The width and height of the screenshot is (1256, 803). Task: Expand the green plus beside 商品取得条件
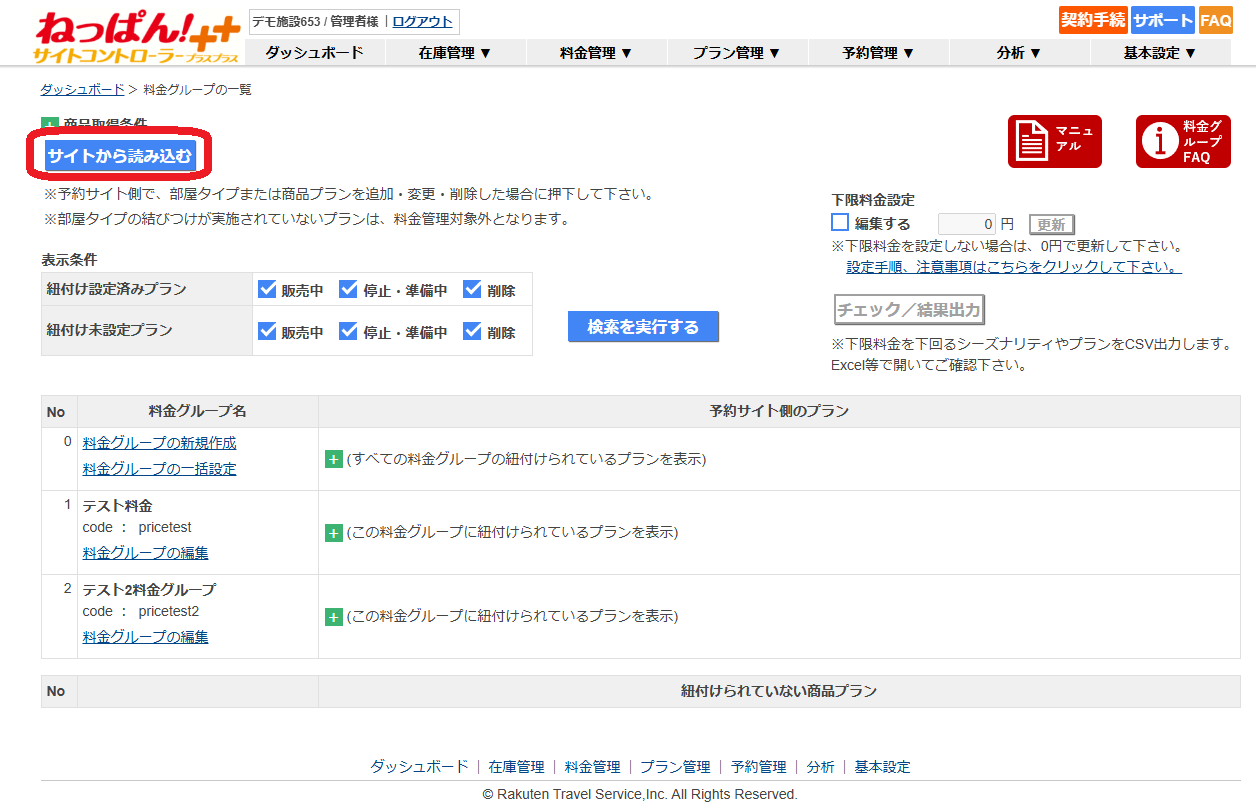click(x=49, y=124)
